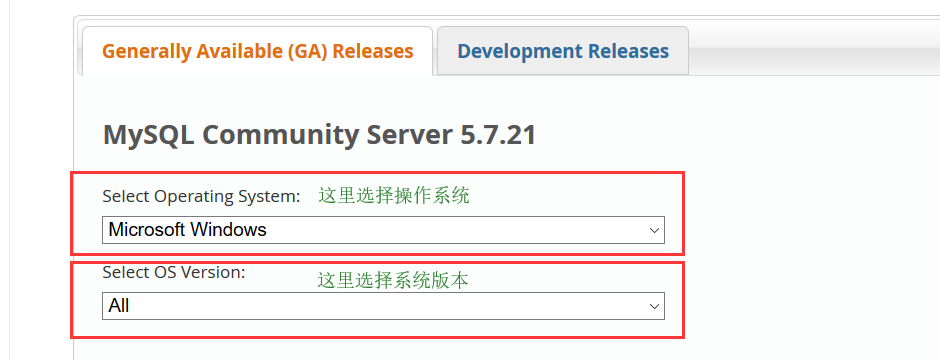The image size is (940, 360).
Task: Click the MySQL Community Server 5.7.21 heading
Action: 320,135
